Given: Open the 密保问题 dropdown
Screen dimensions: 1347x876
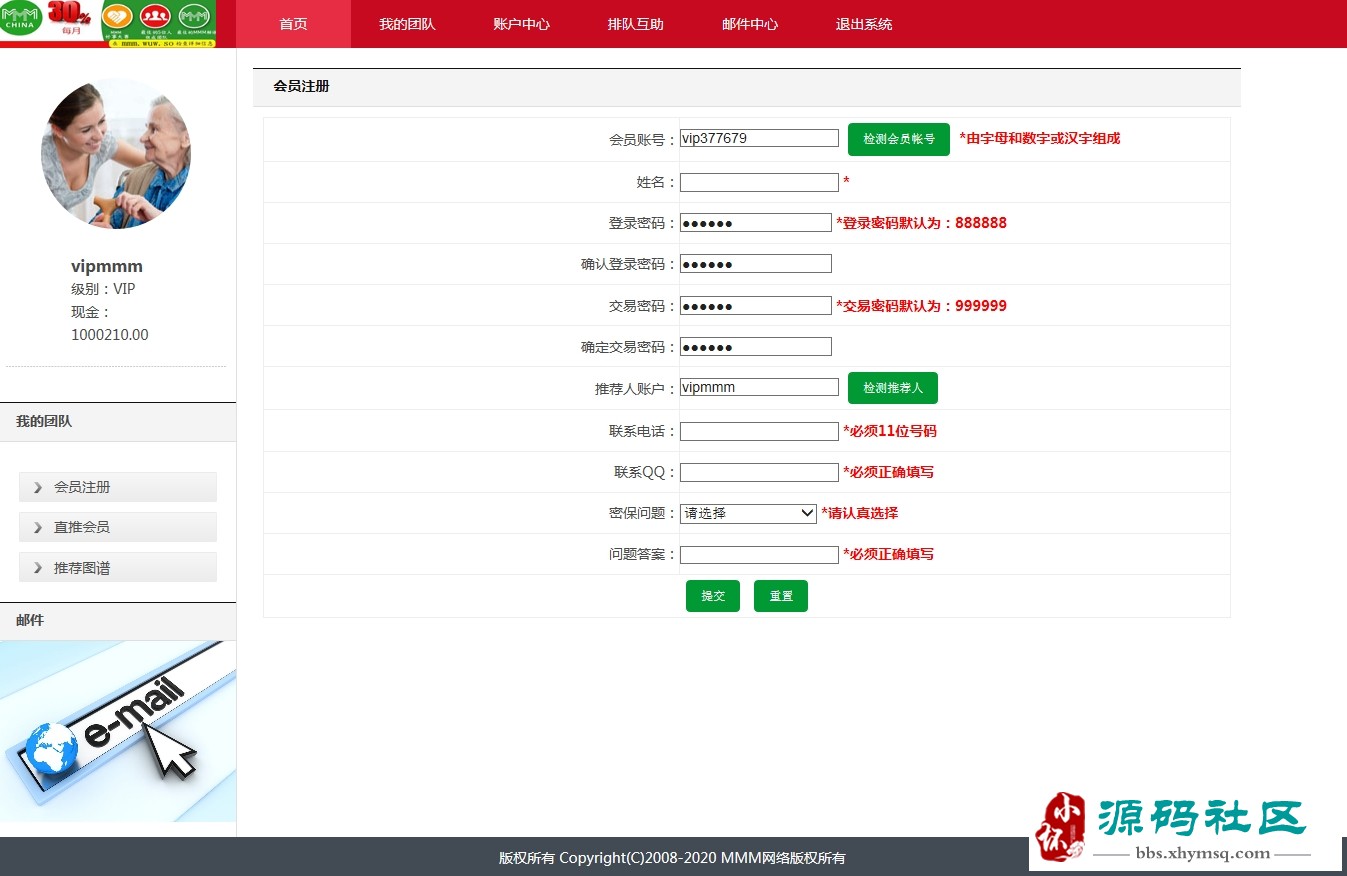Looking at the screenshot, I should (748, 513).
